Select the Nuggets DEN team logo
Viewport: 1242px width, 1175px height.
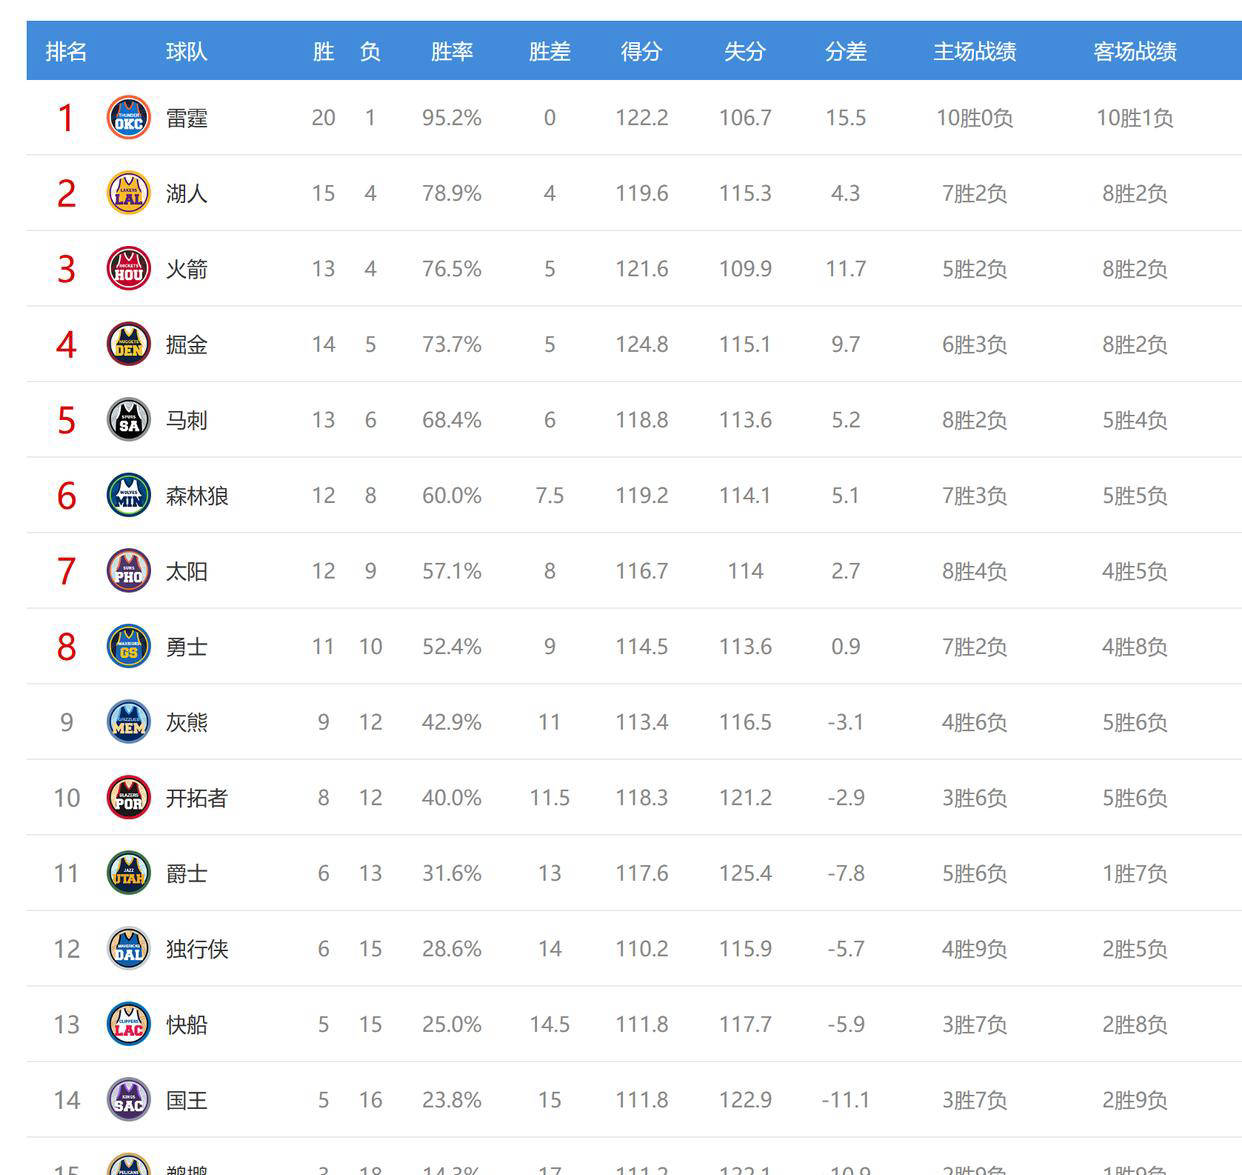[128, 345]
